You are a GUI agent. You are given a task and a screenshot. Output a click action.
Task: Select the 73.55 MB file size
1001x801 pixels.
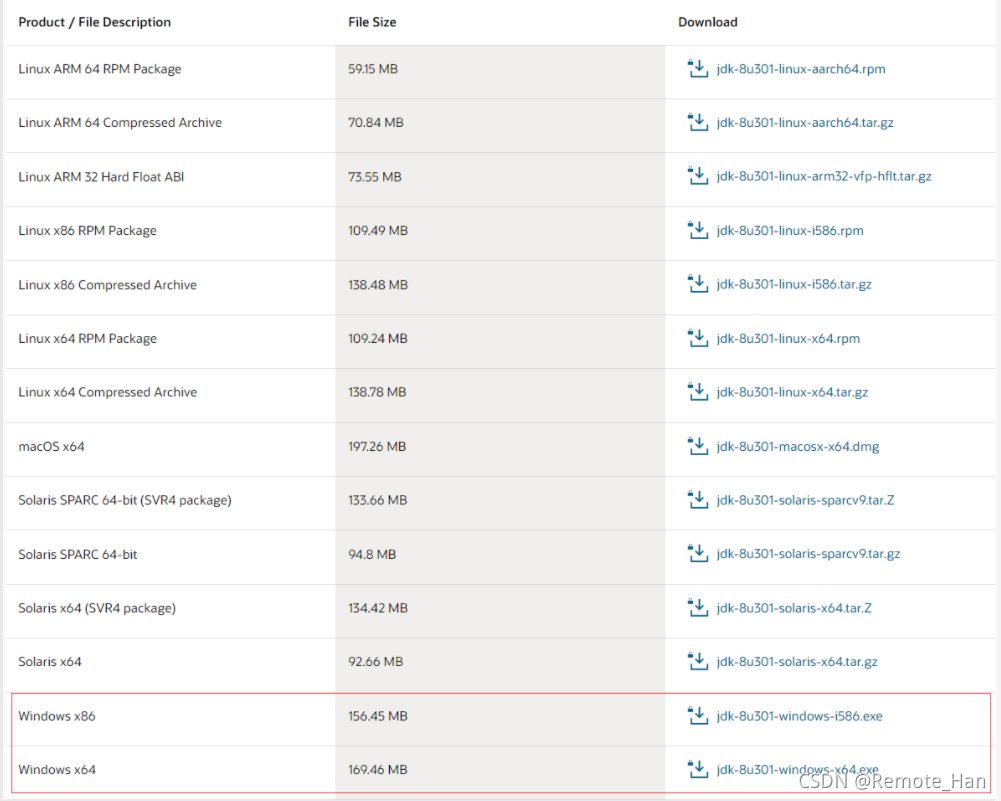375,177
